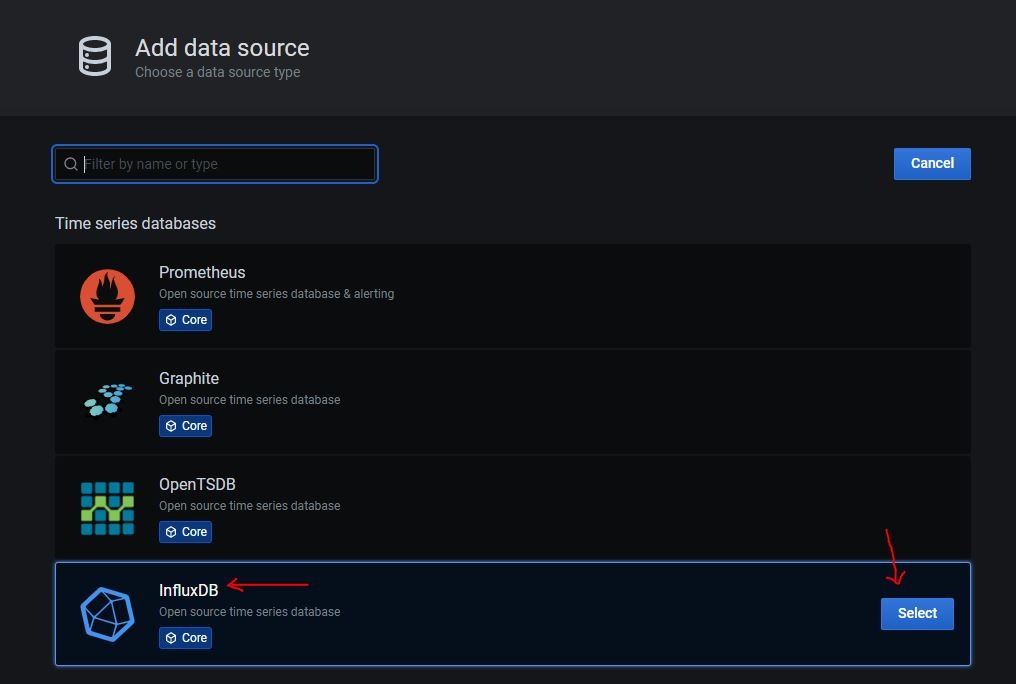This screenshot has height=684, width=1016.
Task: Click the Core badge under Graphite
Action: [x=185, y=426]
